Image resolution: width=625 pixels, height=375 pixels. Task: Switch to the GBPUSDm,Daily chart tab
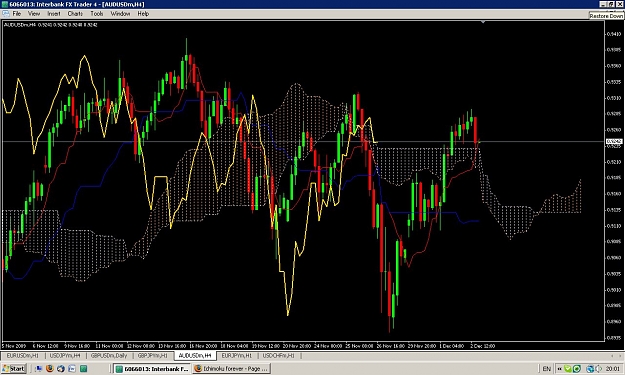point(109,355)
